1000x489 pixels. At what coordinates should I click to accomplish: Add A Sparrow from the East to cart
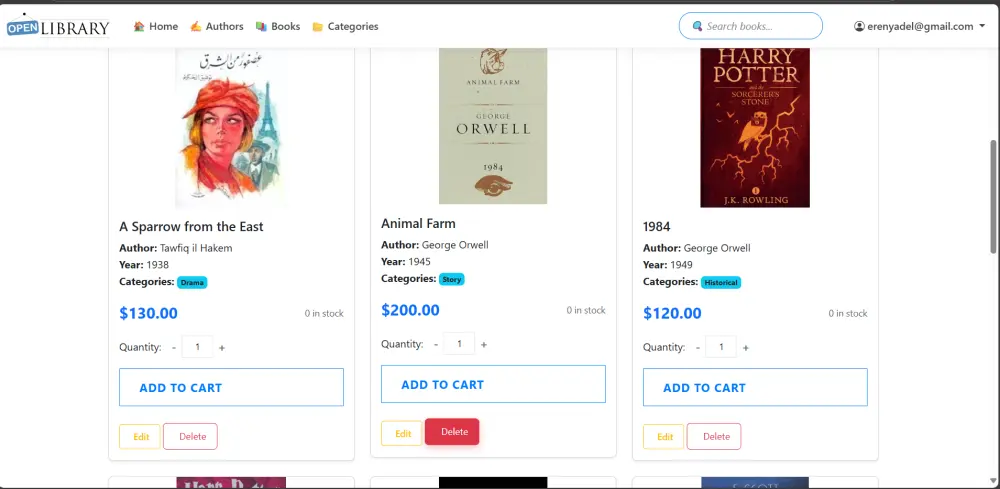231,387
